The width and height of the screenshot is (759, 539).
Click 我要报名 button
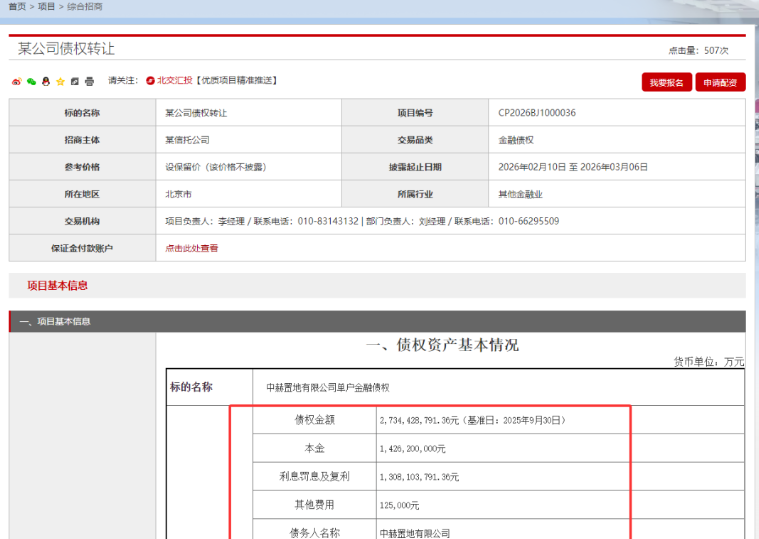666,82
